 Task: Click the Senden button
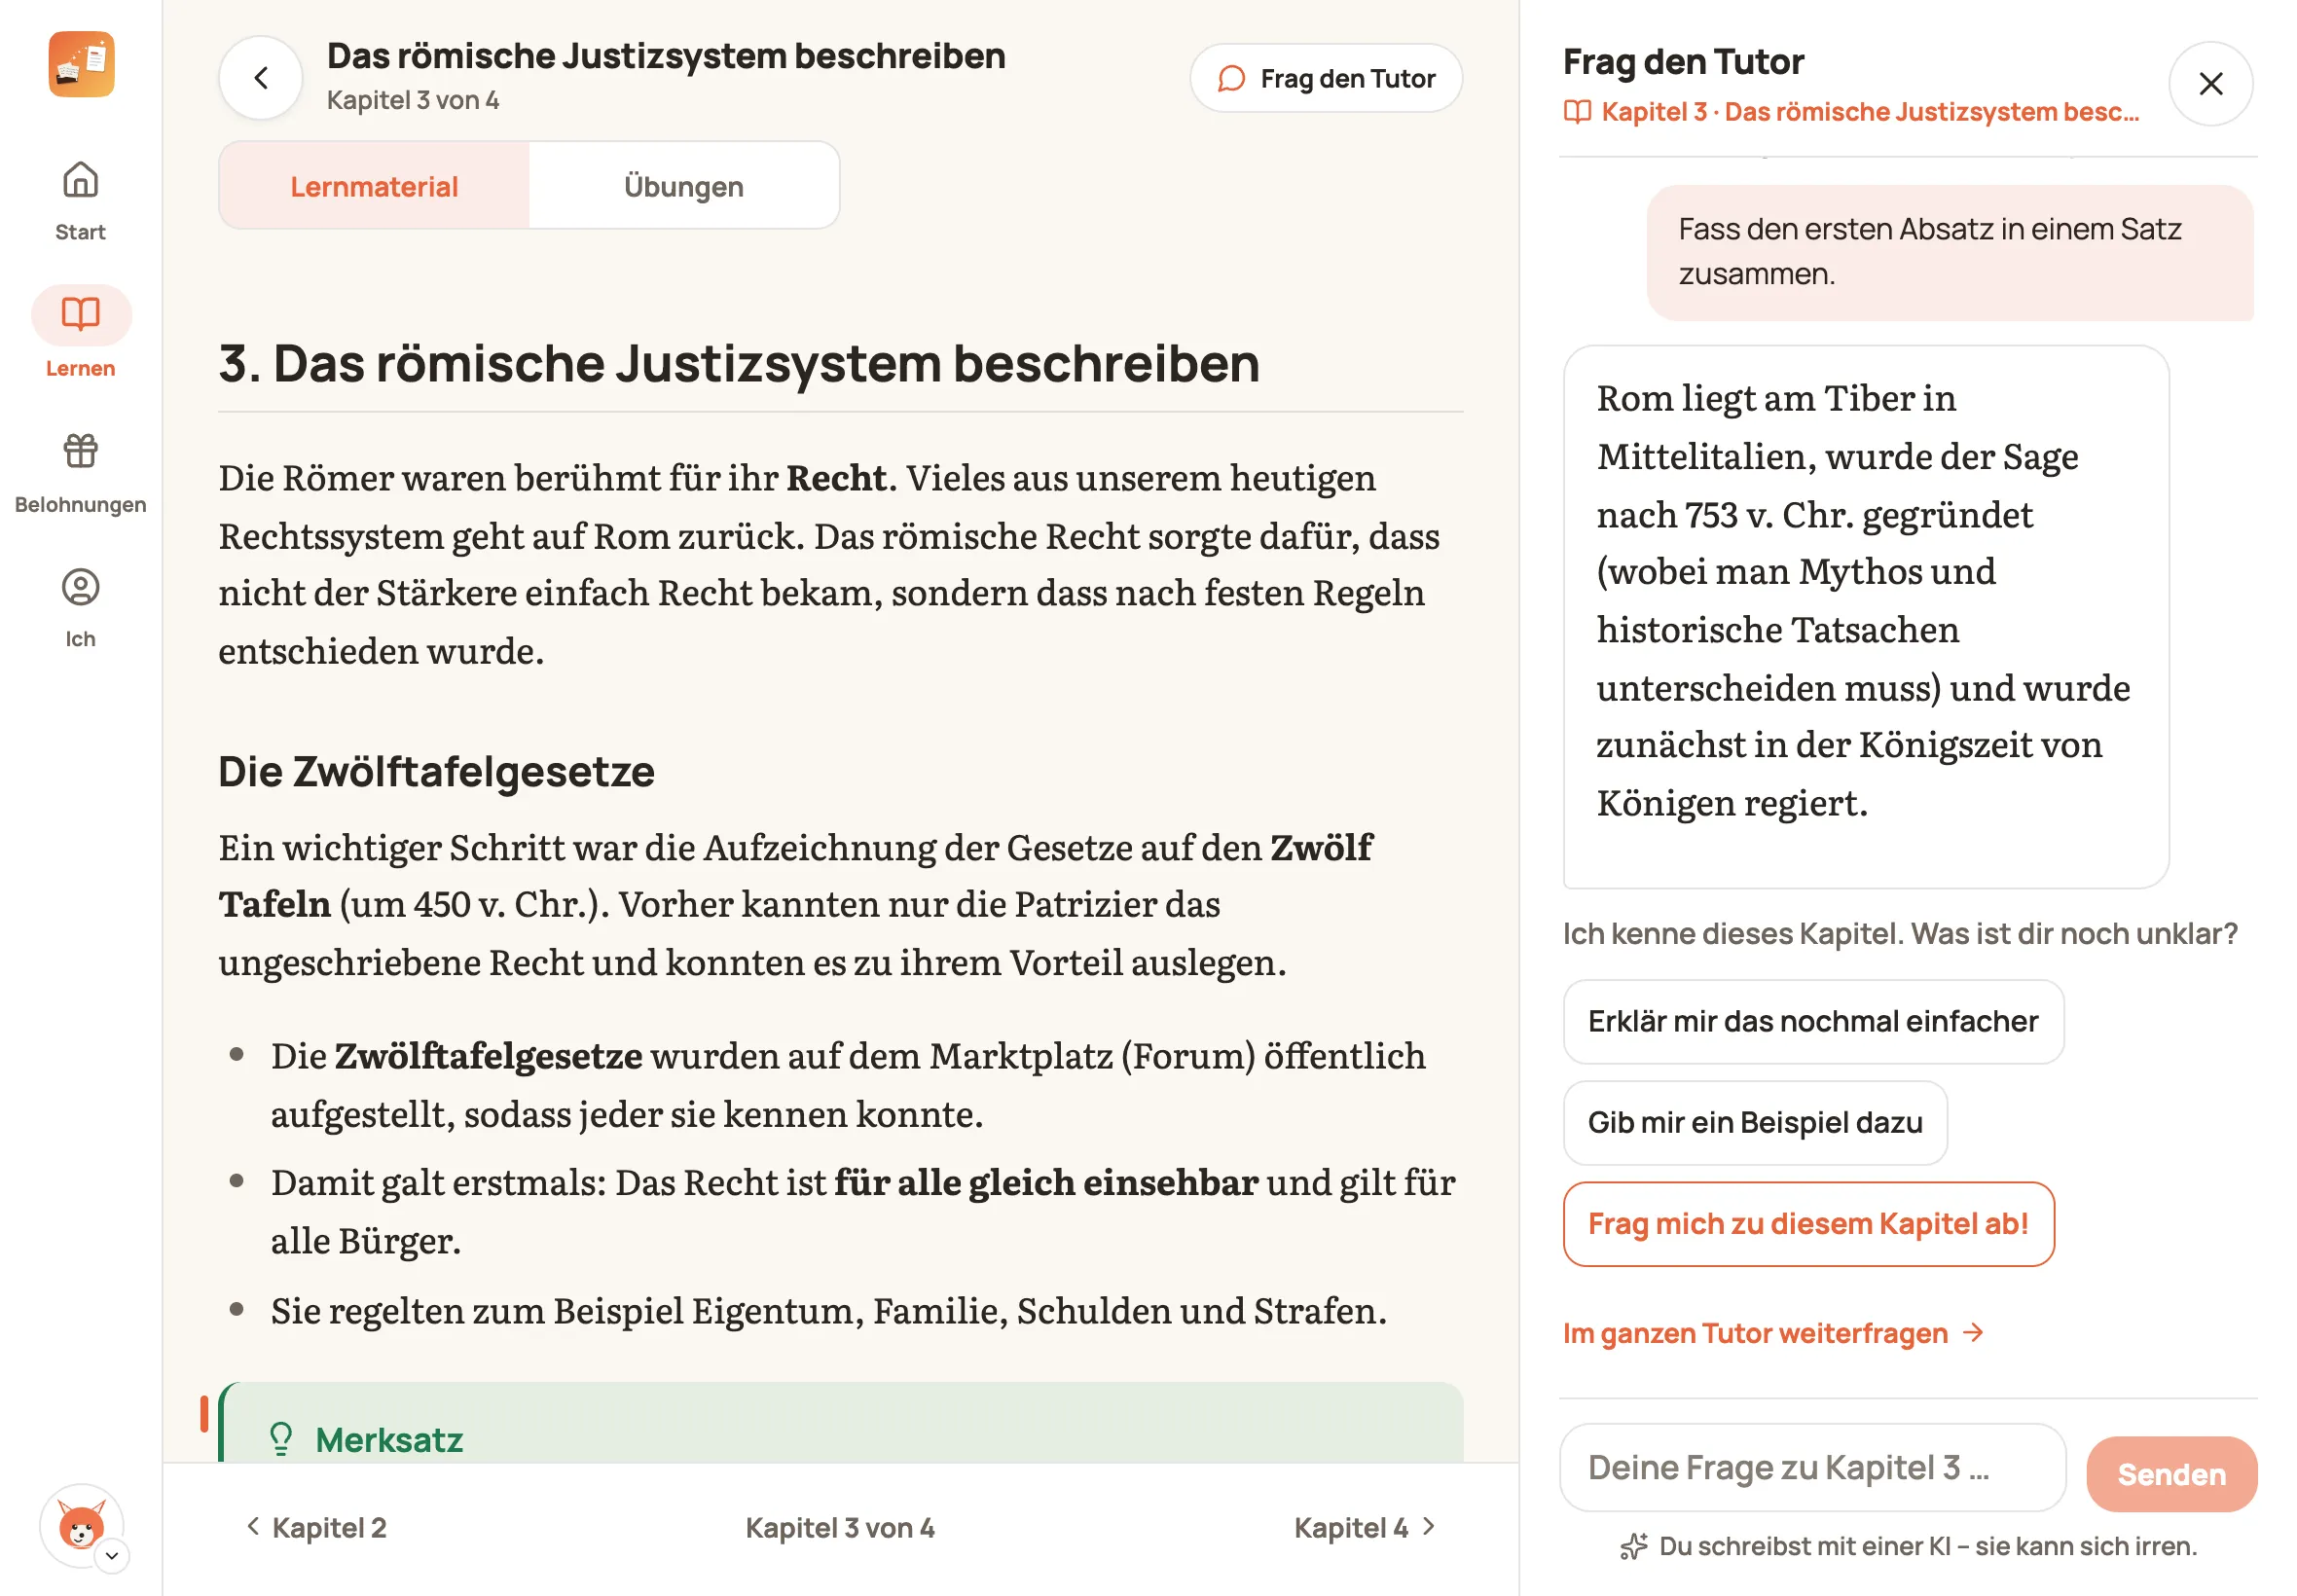2170,1474
